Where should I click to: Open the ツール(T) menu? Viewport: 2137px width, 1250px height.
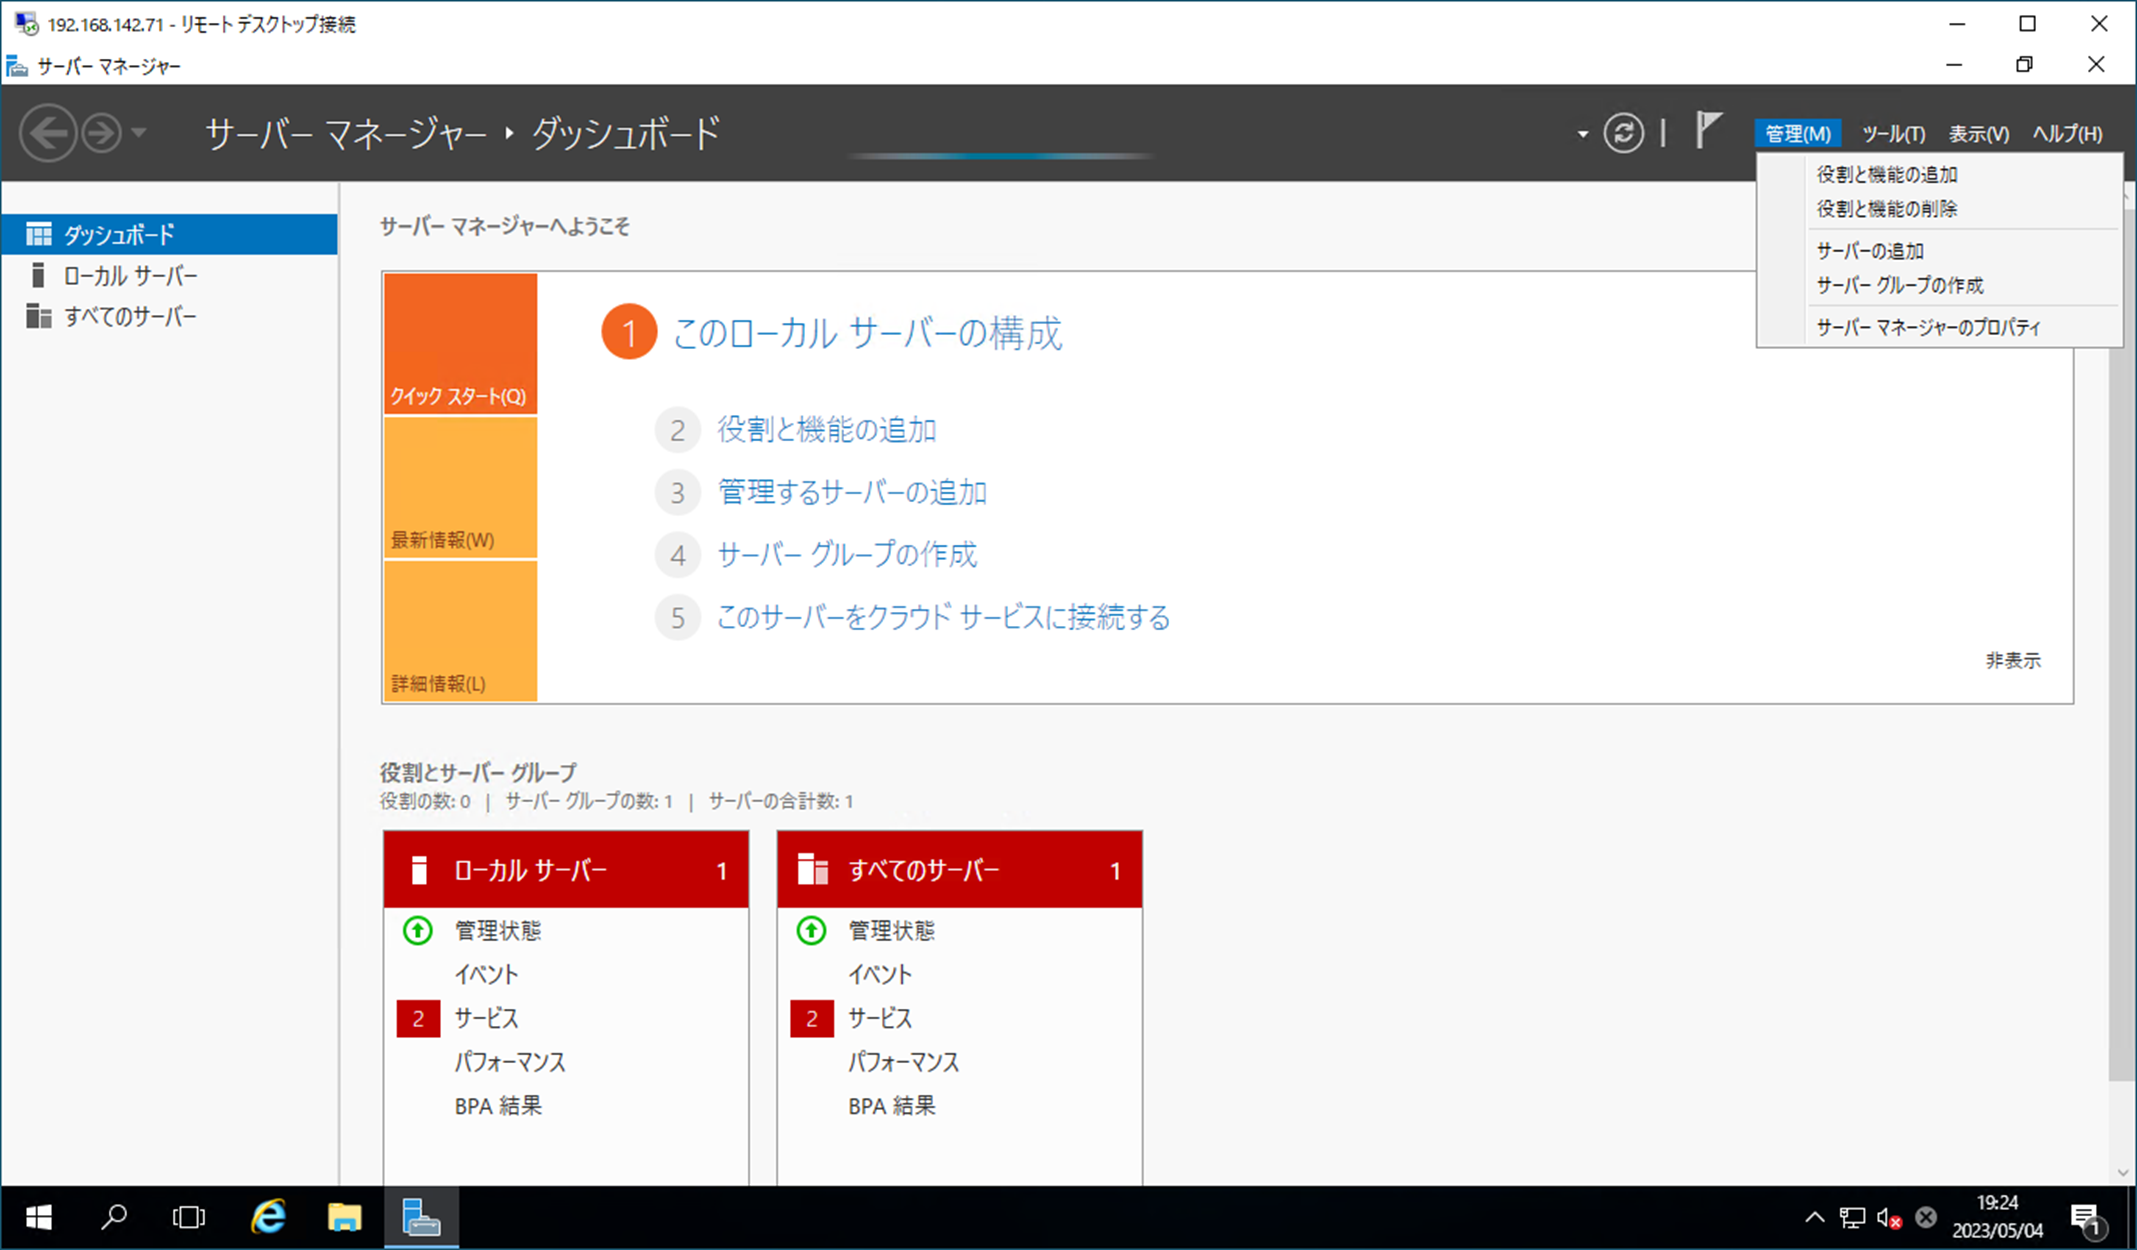pyautogui.click(x=1893, y=134)
